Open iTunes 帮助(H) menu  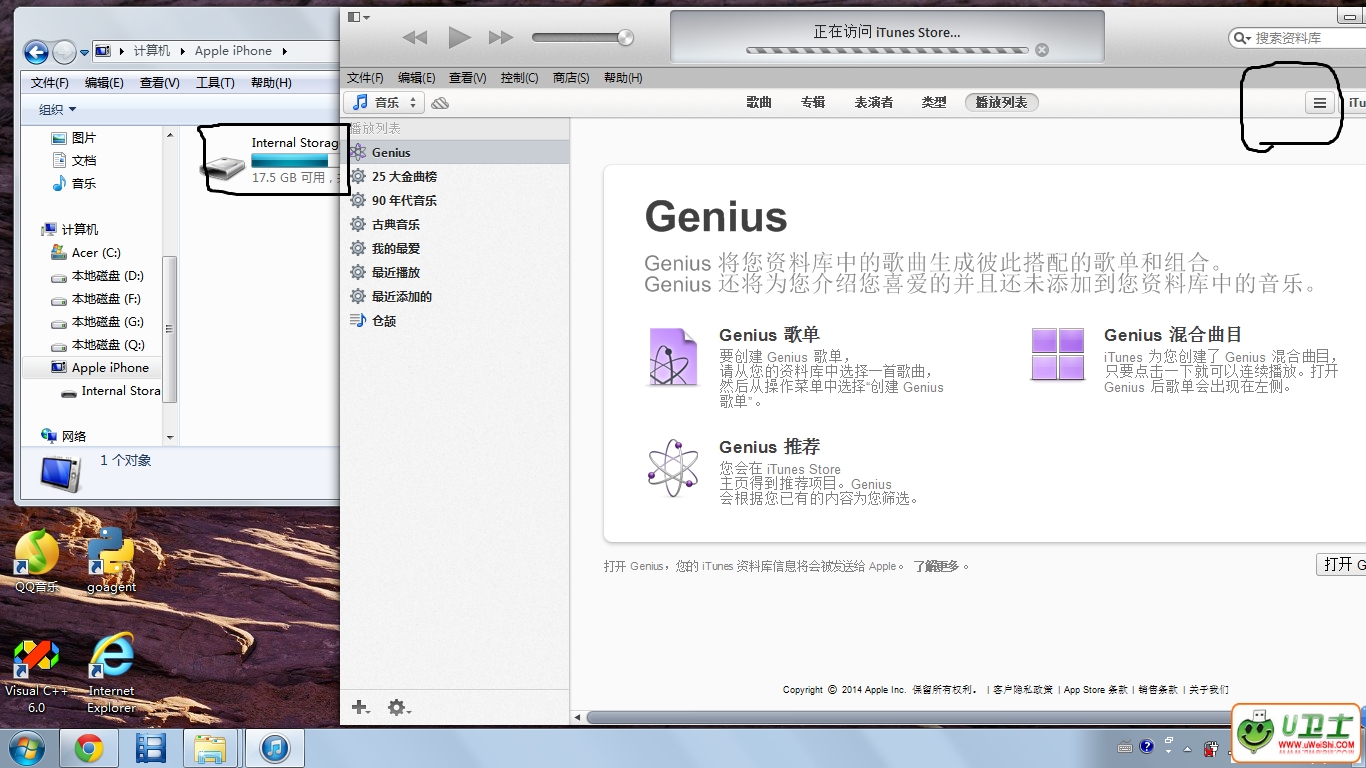tap(623, 78)
